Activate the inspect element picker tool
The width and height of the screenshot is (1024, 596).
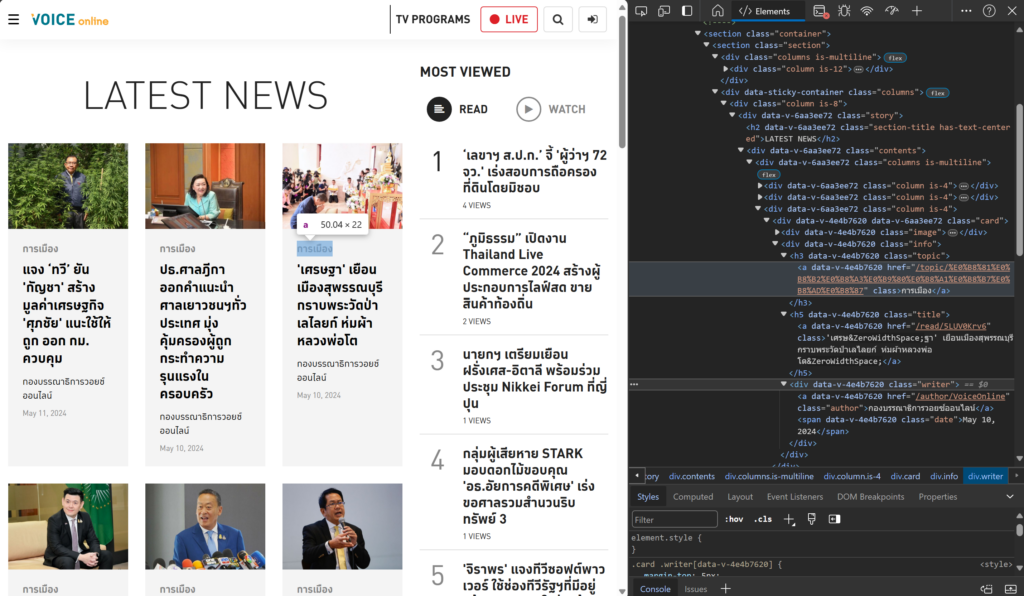click(x=639, y=11)
